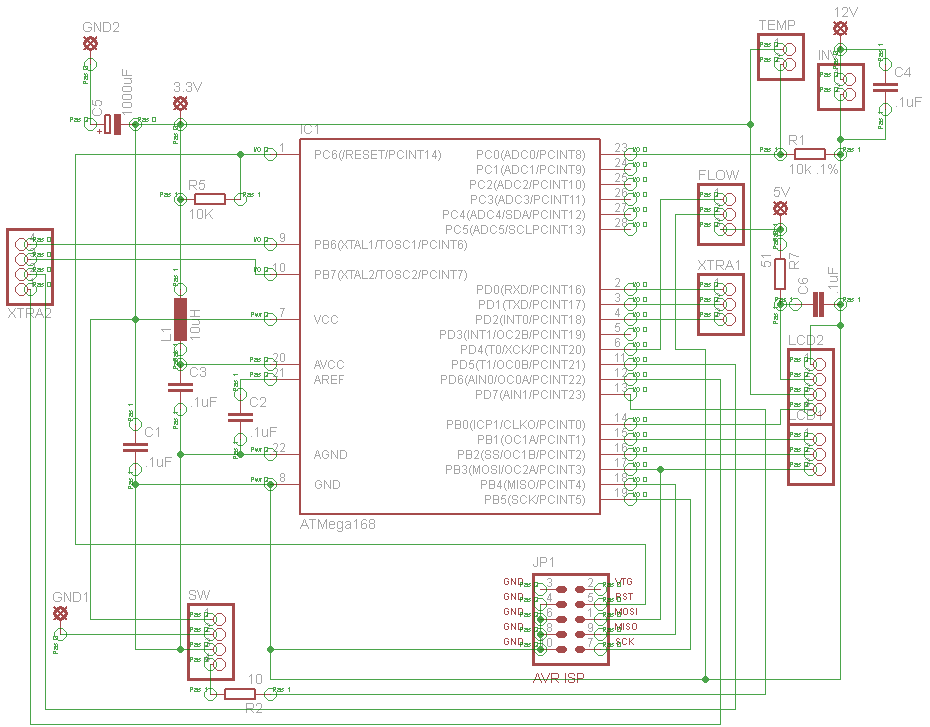The image size is (930, 727).
Task: Click the TEMP connector box
Action: pyautogui.click(x=781, y=57)
